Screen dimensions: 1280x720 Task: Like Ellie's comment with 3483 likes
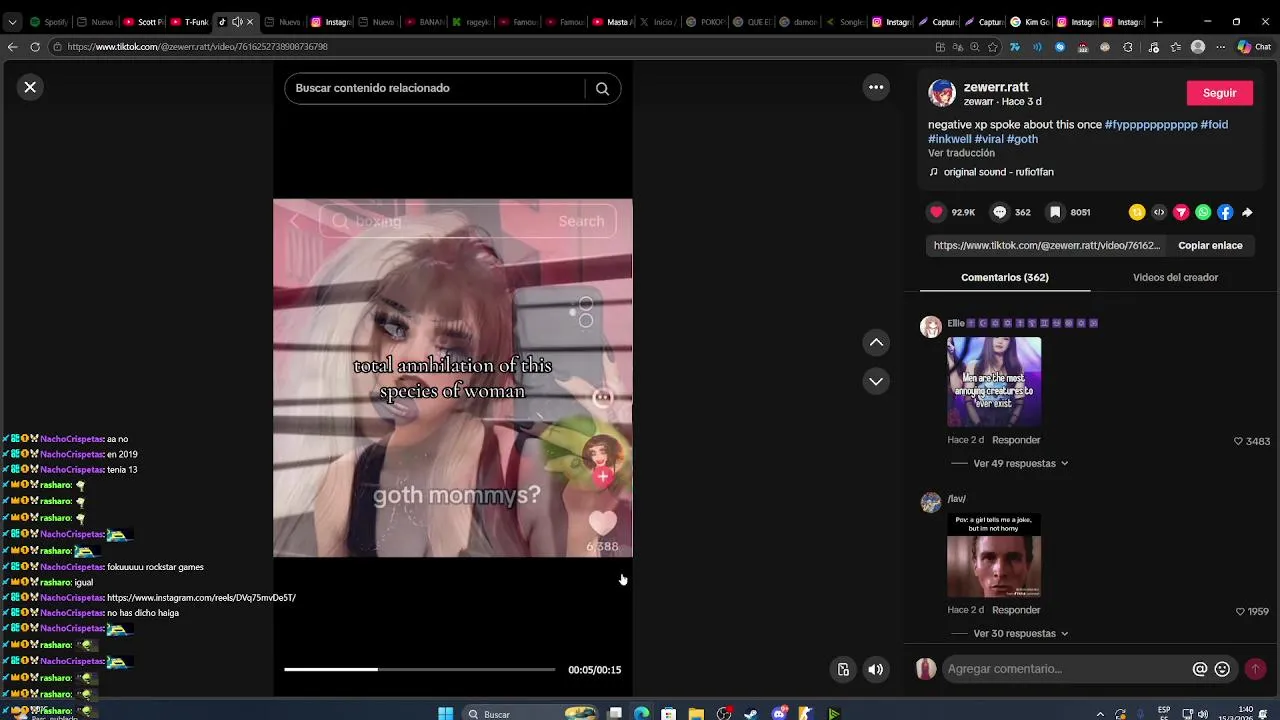(x=1238, y=441)
